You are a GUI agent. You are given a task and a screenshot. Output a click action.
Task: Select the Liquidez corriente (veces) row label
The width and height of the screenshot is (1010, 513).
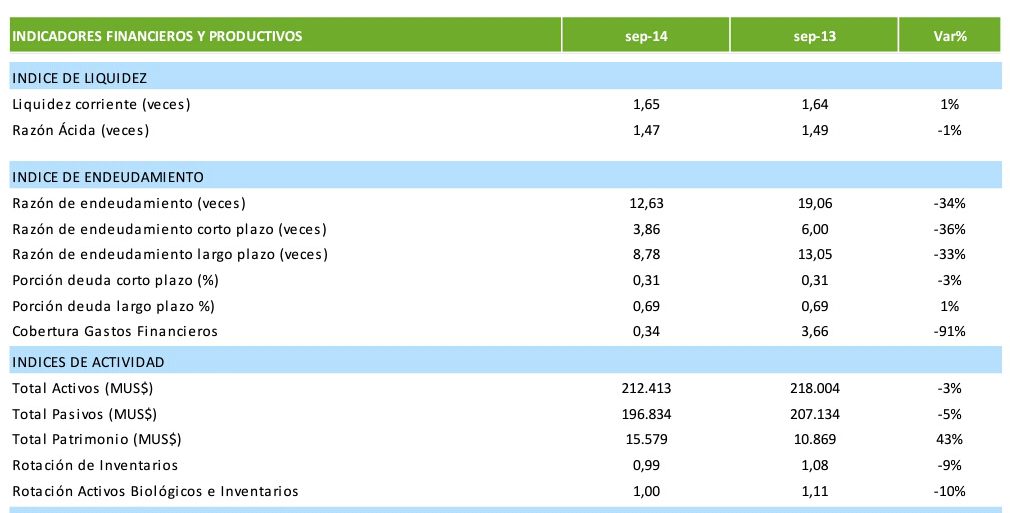pos(101,104)
